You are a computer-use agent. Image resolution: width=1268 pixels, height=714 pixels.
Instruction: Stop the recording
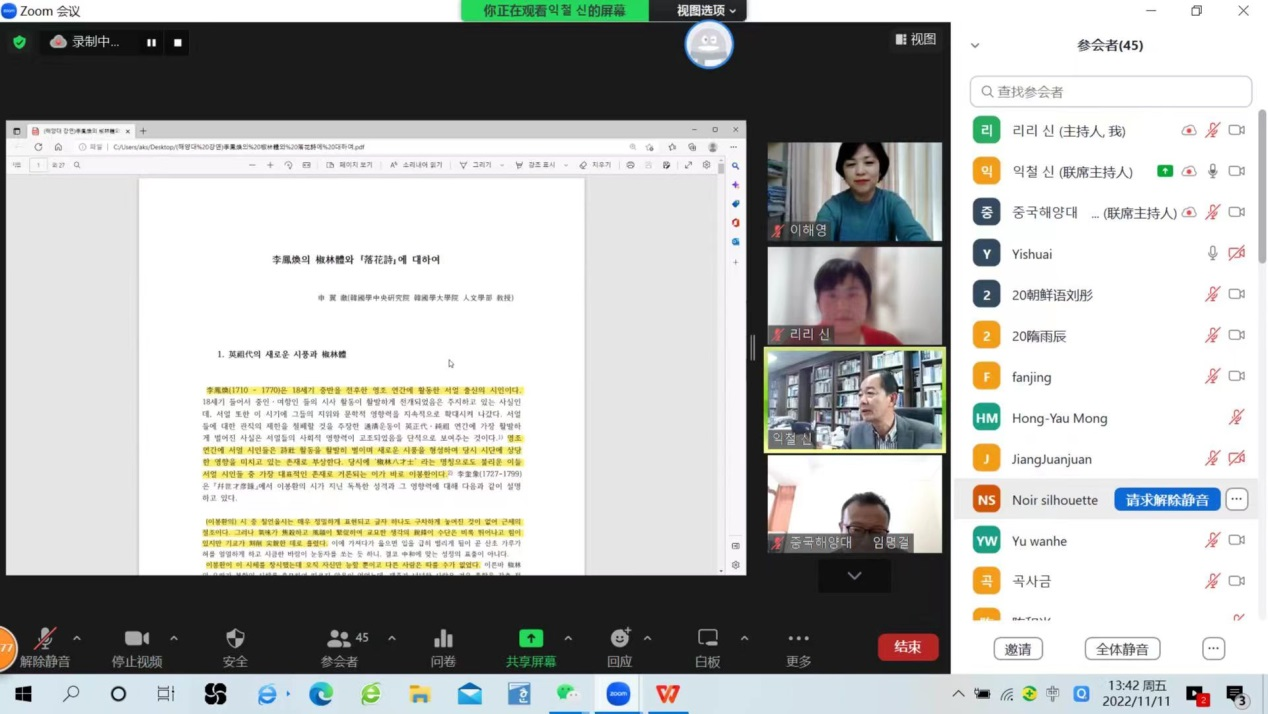coord(178,42)
